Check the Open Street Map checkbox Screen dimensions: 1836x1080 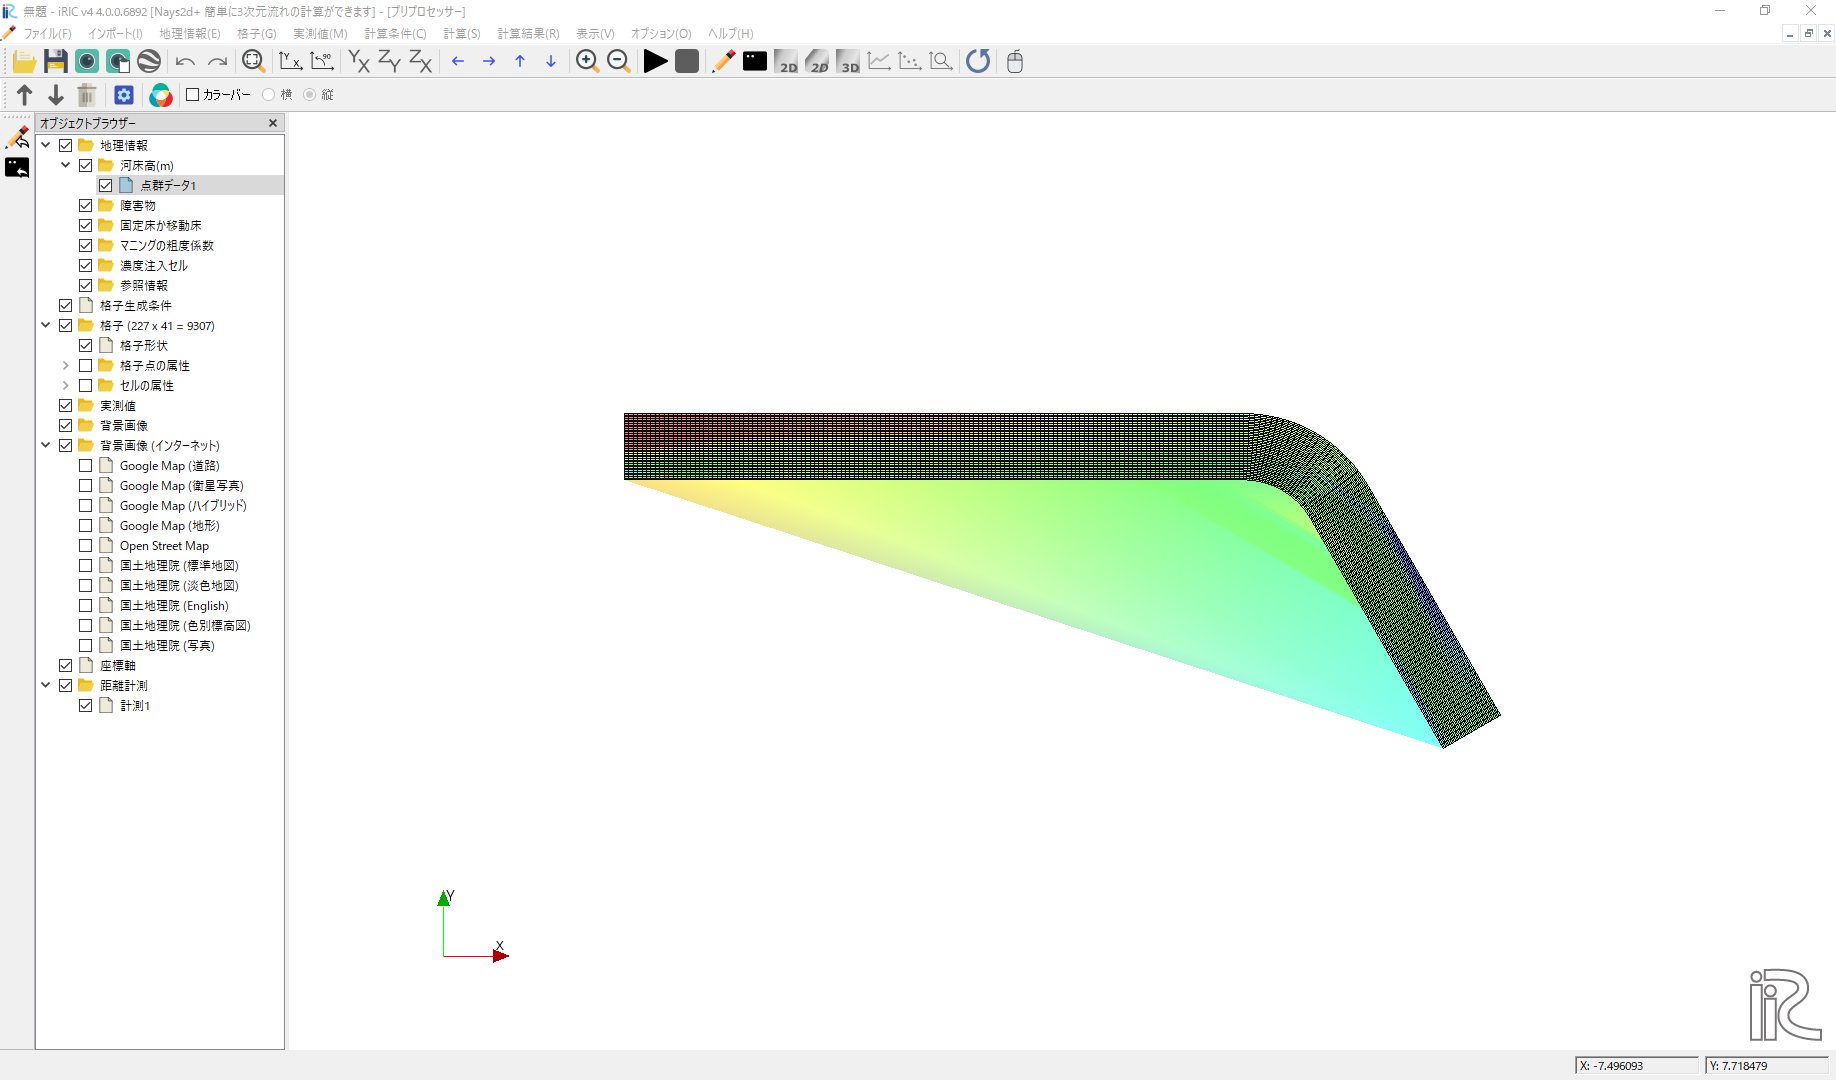point(86,546)
